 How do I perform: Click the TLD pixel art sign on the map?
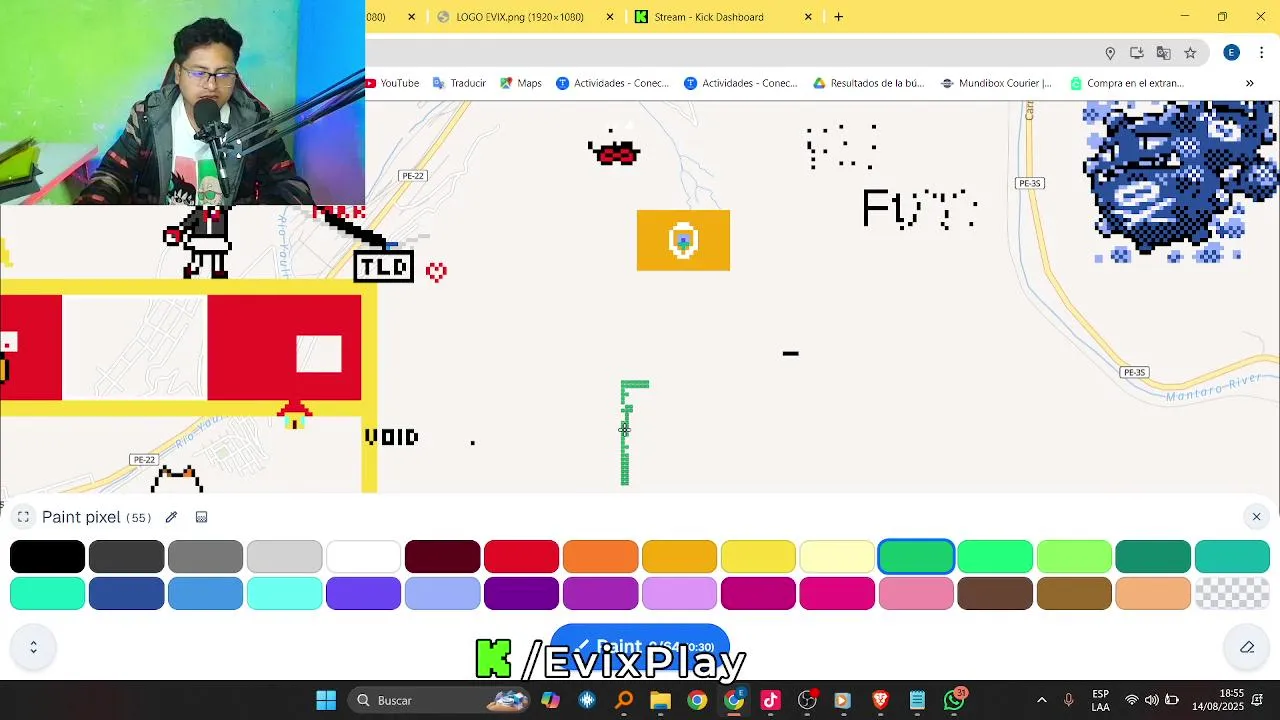tap(384, 267)
